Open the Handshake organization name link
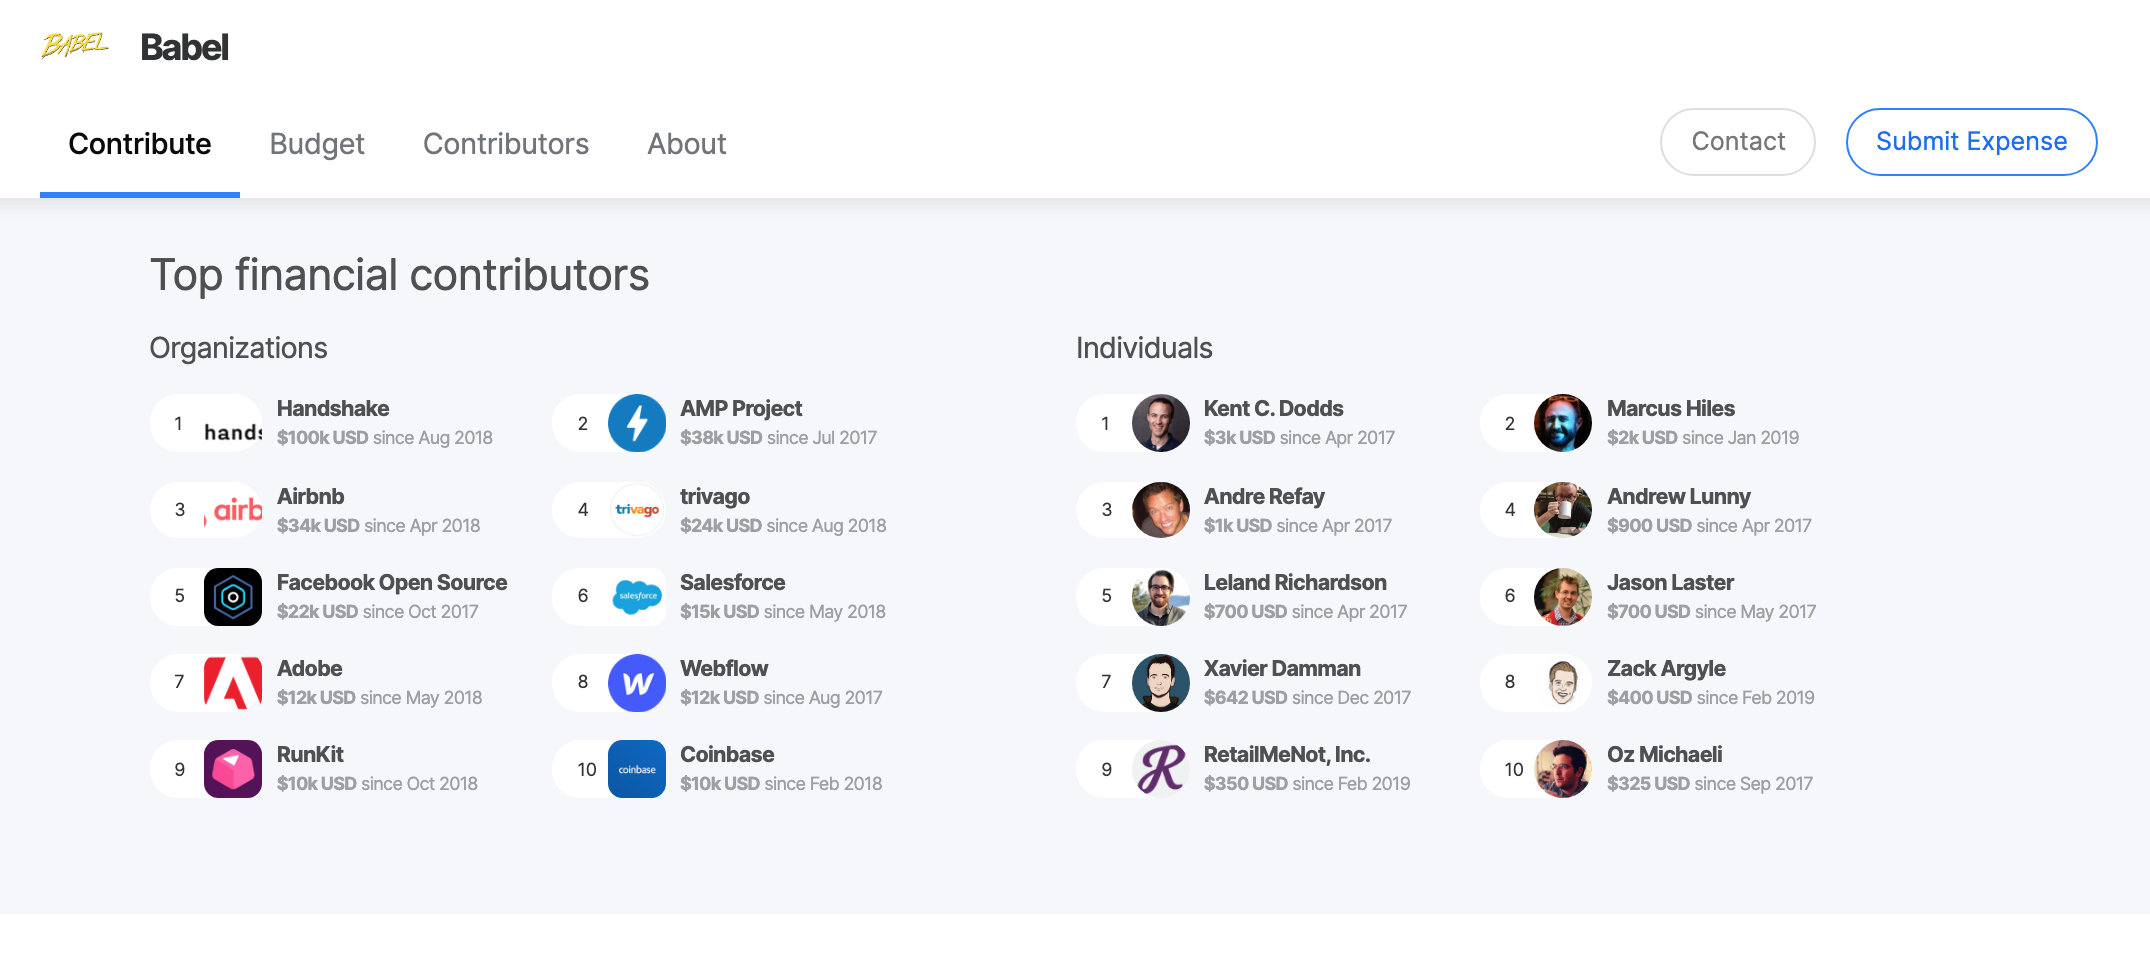 (x=333, y=408)
